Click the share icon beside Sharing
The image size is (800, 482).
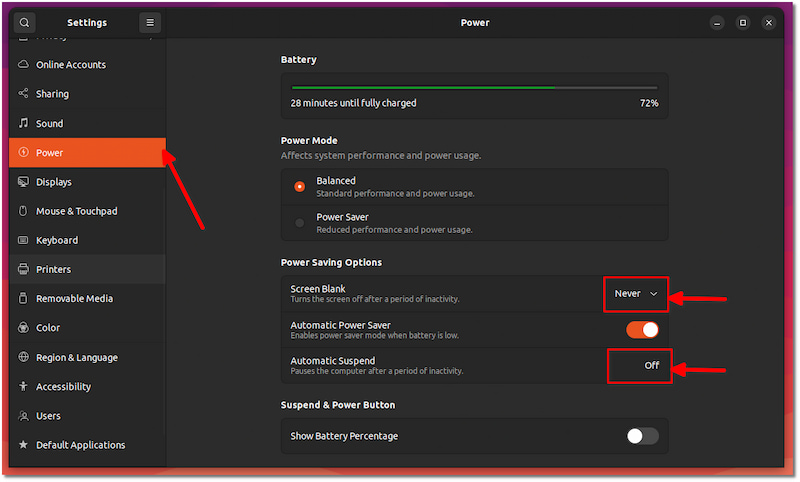[x=23, y=93]
